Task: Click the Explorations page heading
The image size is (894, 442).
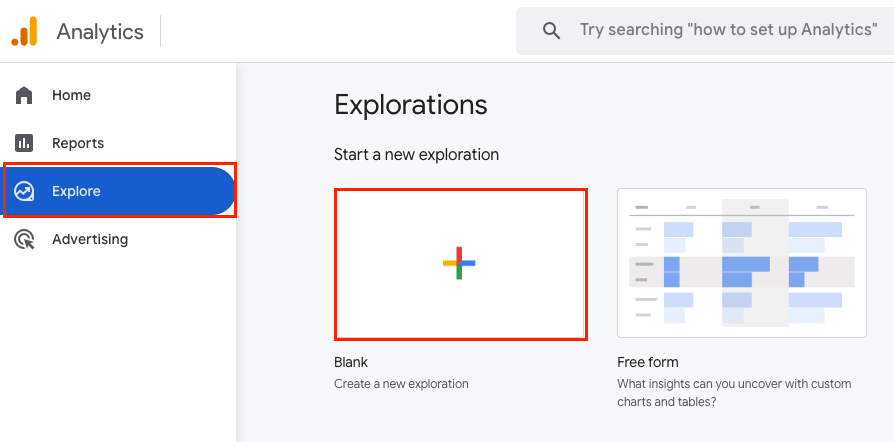Action: [x=410, y=105]
